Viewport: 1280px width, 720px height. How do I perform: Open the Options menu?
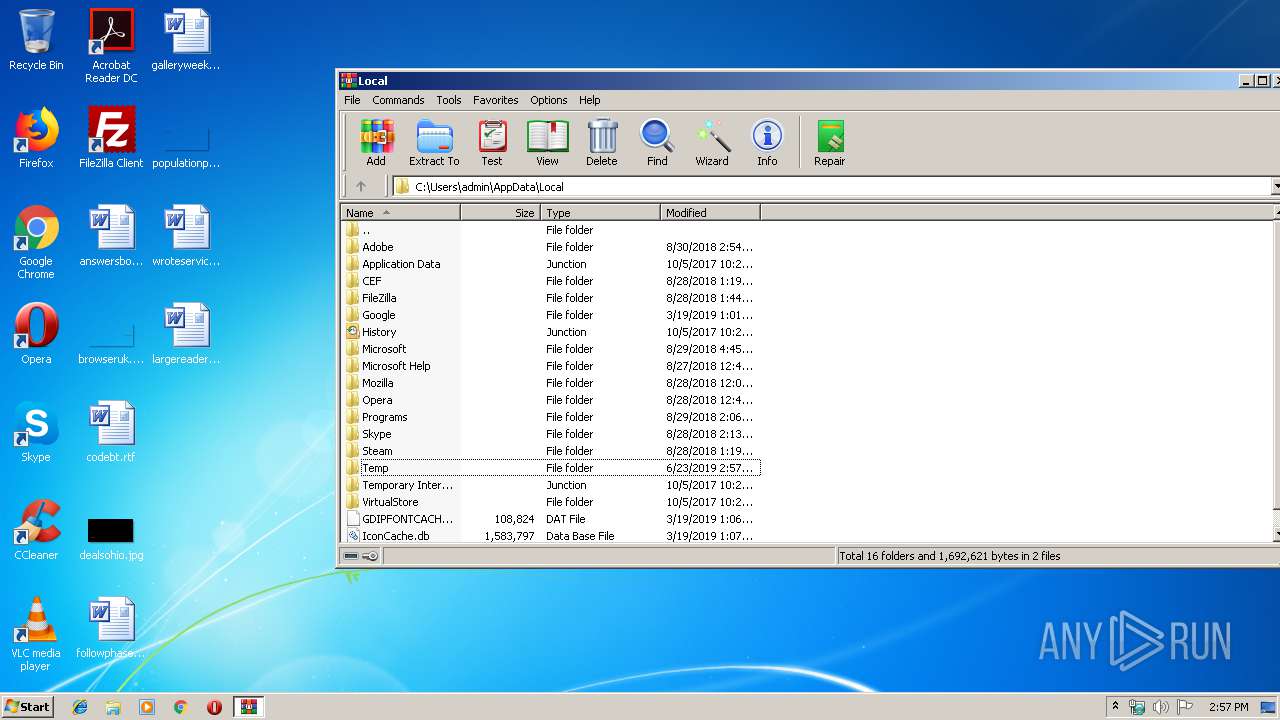pyautogui.click(x=548, y=100)
